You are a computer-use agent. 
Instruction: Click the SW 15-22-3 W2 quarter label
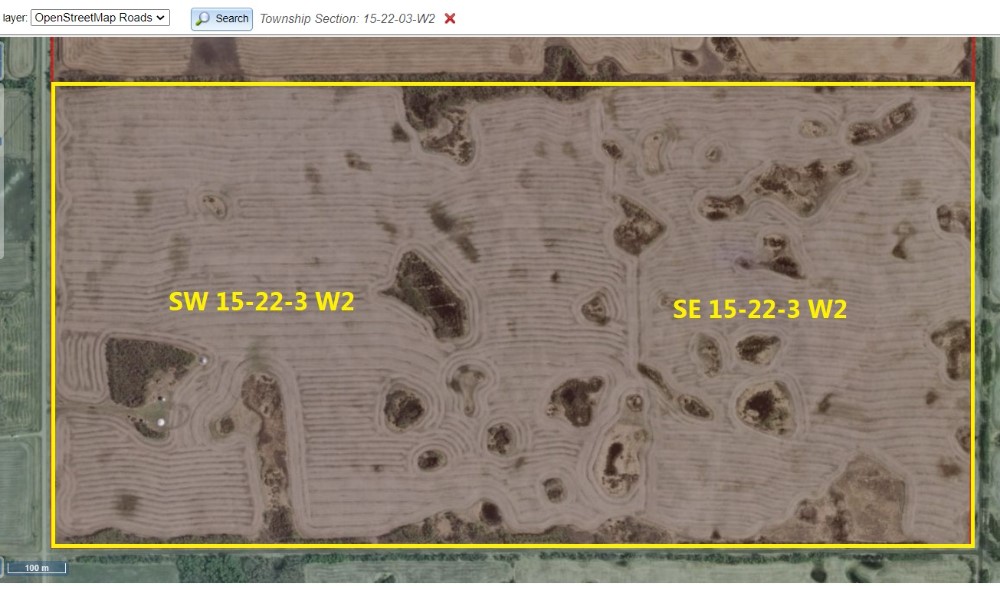[x=261, y=301]
